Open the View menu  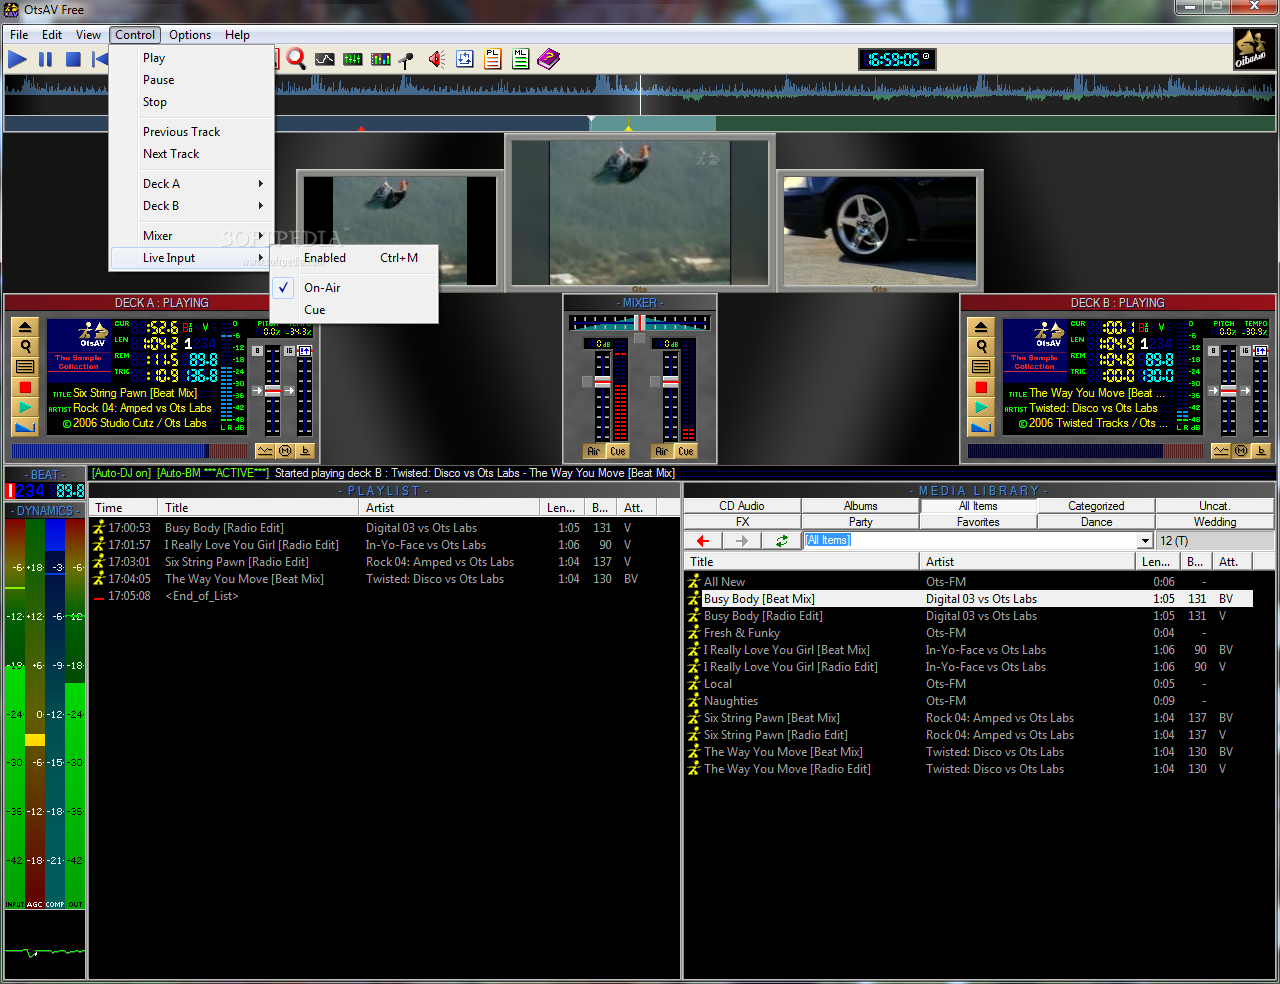(x=88, y=35)
